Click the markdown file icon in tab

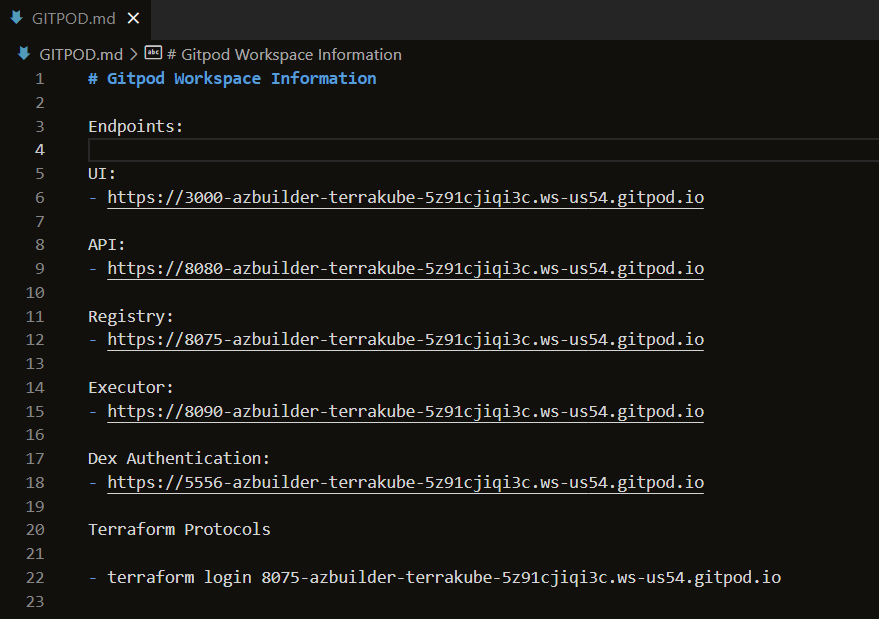point(17,18)
